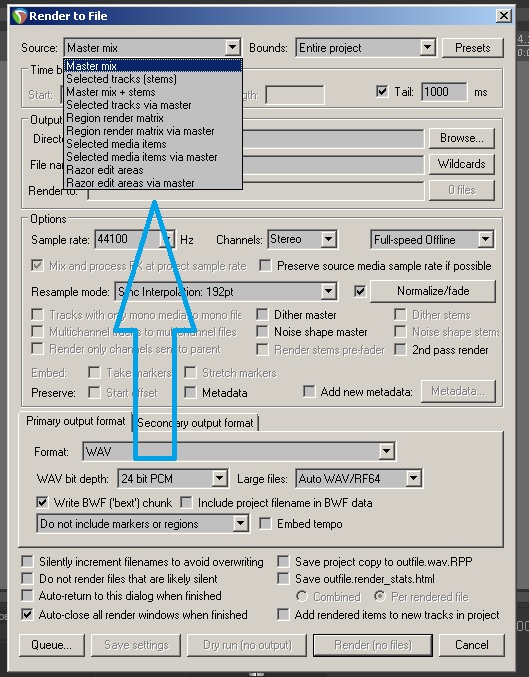This screenshot has width=529, height=677.
Task: Click the Tail milliseconds input field
Action: (x=444, y=92)
